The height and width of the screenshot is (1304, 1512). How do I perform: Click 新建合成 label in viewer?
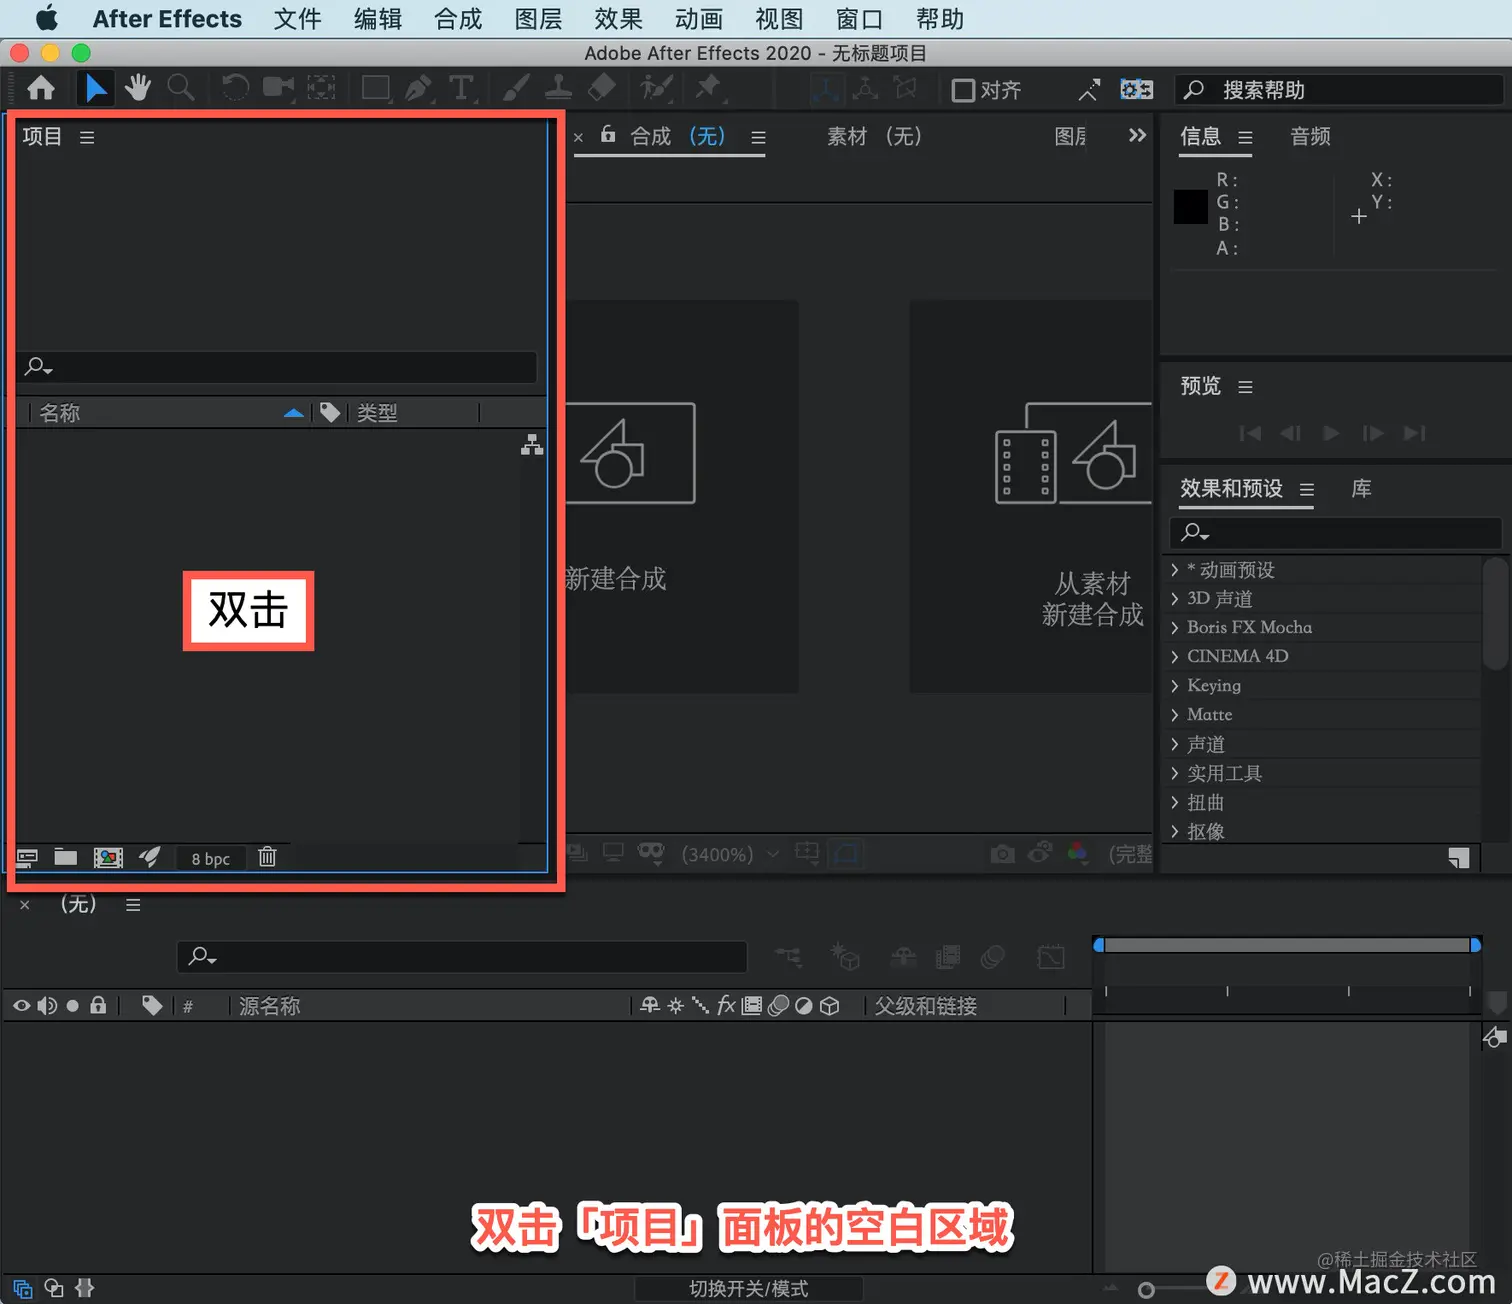tap(616, 579)
